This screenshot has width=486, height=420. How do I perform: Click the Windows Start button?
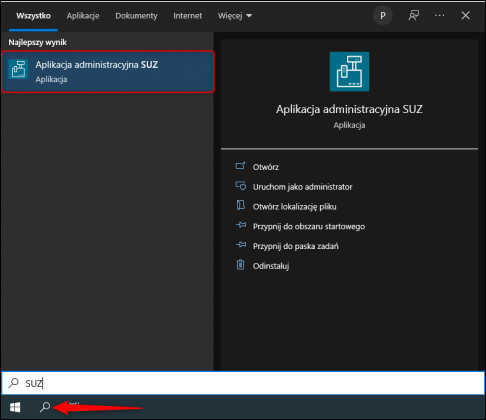(x=15, y=407)
